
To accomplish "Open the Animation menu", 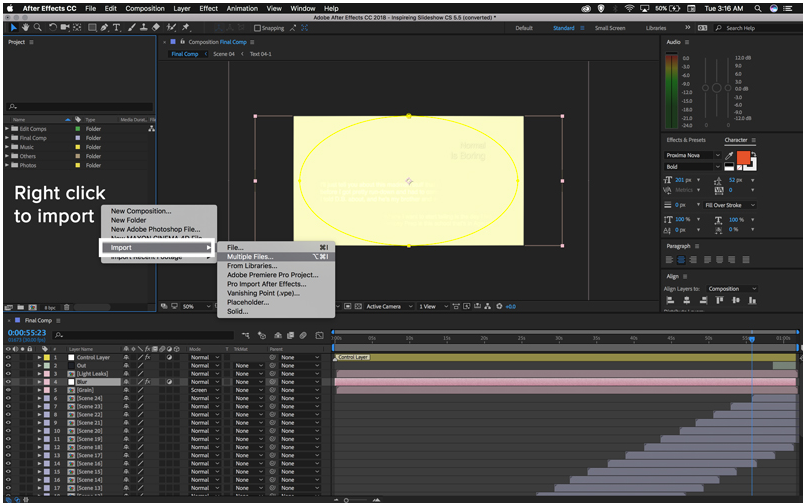I will pyautogui.click(x=241, y=8).
